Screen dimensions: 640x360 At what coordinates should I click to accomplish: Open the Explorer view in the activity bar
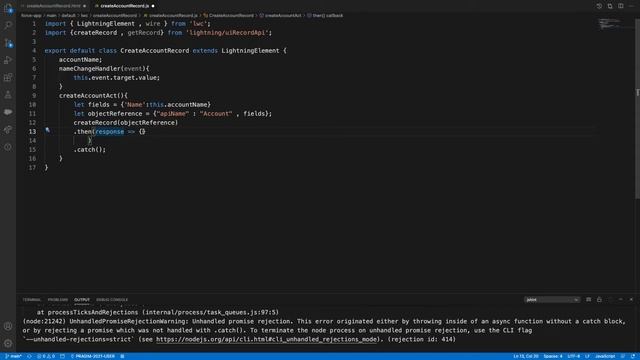coord(8,8)
